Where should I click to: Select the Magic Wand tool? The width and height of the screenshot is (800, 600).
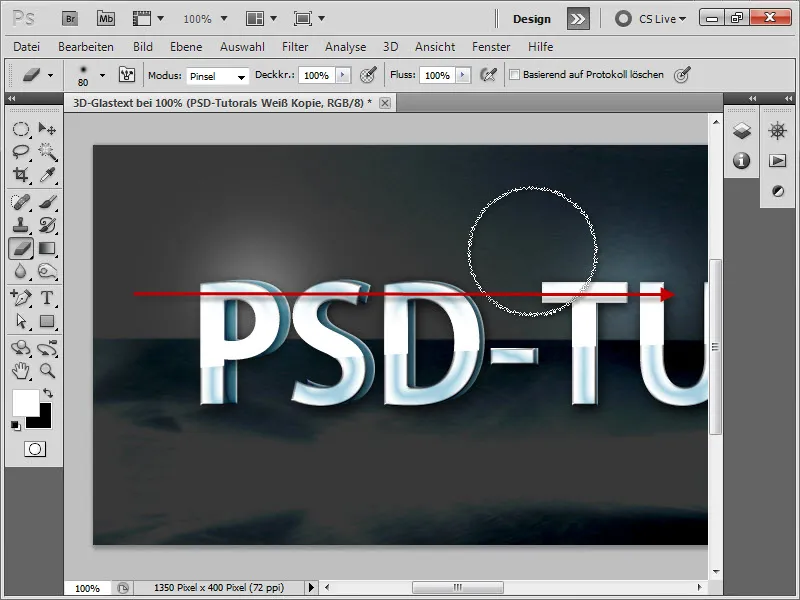[47, 152]
